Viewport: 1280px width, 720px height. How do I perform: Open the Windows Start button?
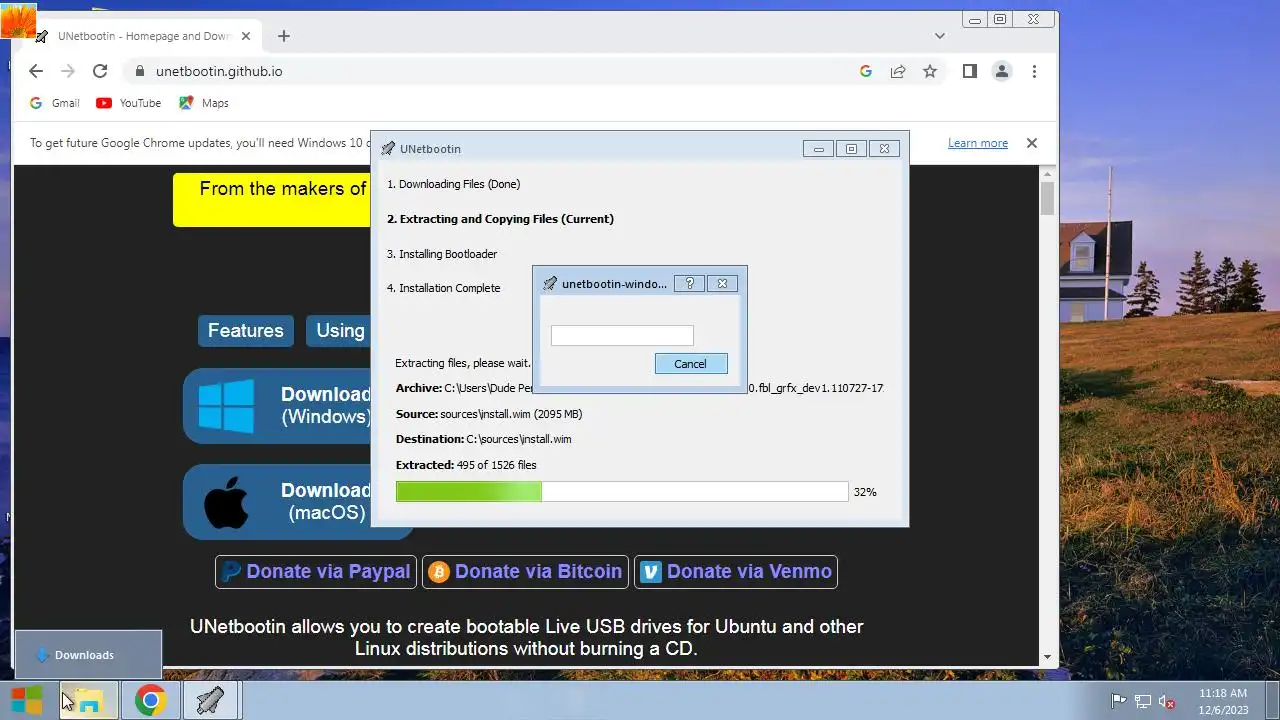[x=27, y=700]
